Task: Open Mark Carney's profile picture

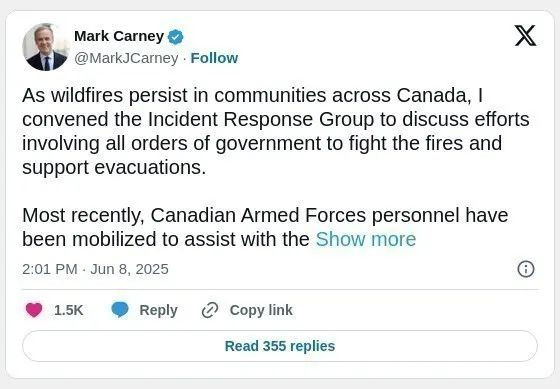Action: pos(45,47)
